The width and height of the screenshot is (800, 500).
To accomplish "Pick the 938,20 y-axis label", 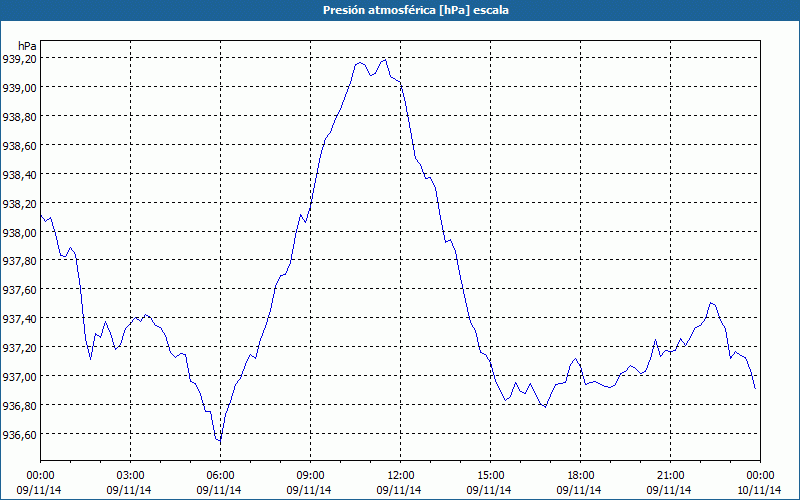I will (x=19, y=204).
